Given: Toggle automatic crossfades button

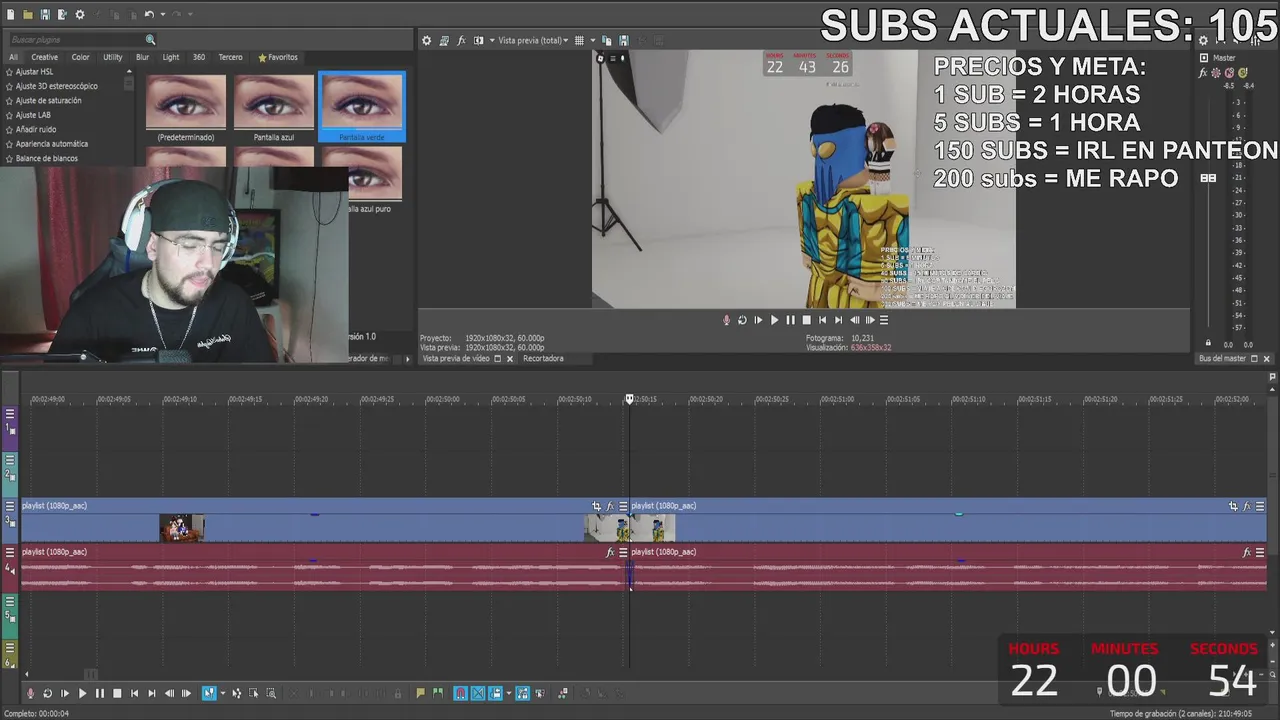Looking at the screenshot, I should pos(478,693).
